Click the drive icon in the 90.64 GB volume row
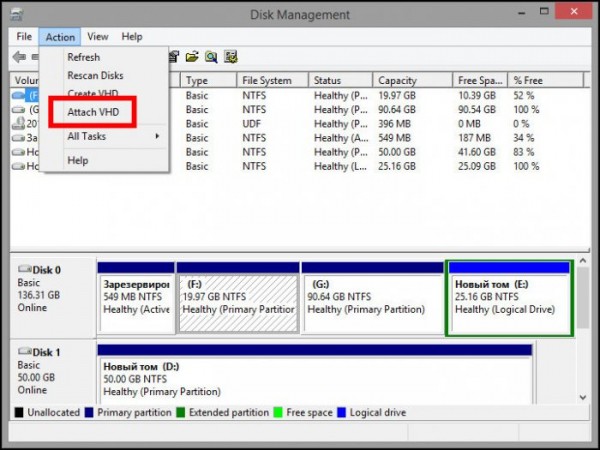The width and height of the screenshot is (600, 450). point(18,110)
